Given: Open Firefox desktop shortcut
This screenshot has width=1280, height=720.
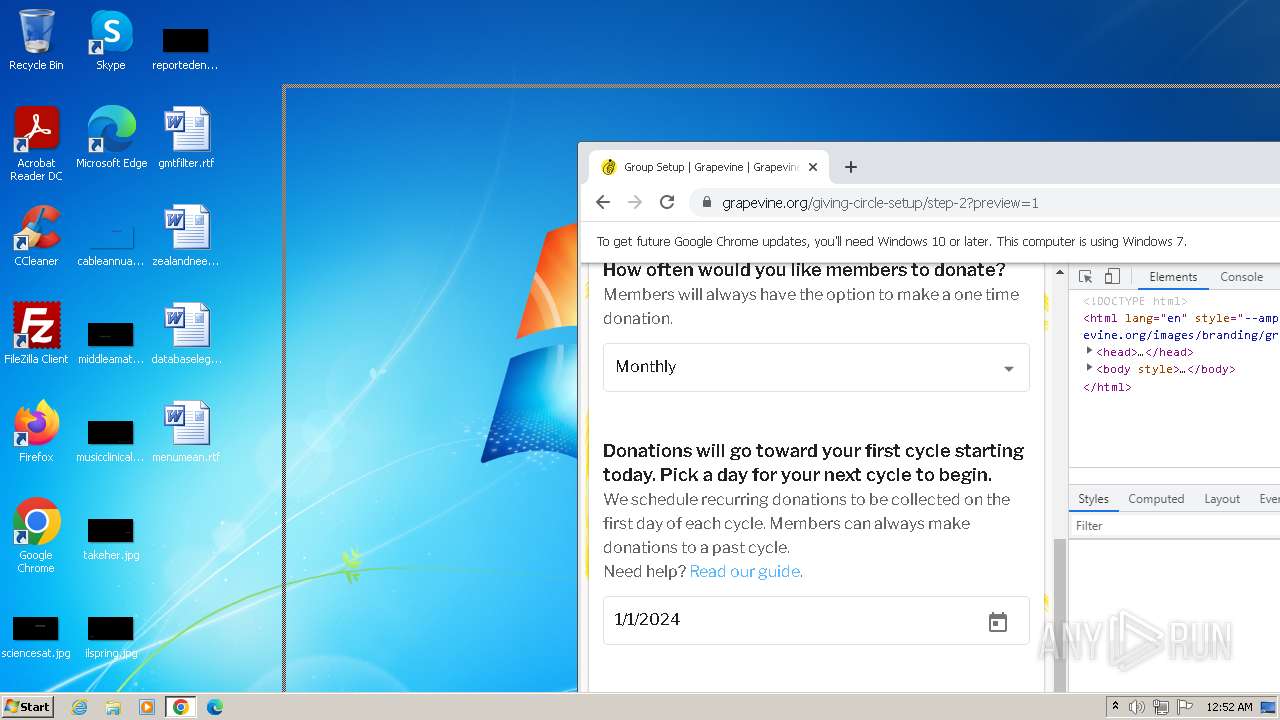Looking at the screenshot, I should 36,432.
